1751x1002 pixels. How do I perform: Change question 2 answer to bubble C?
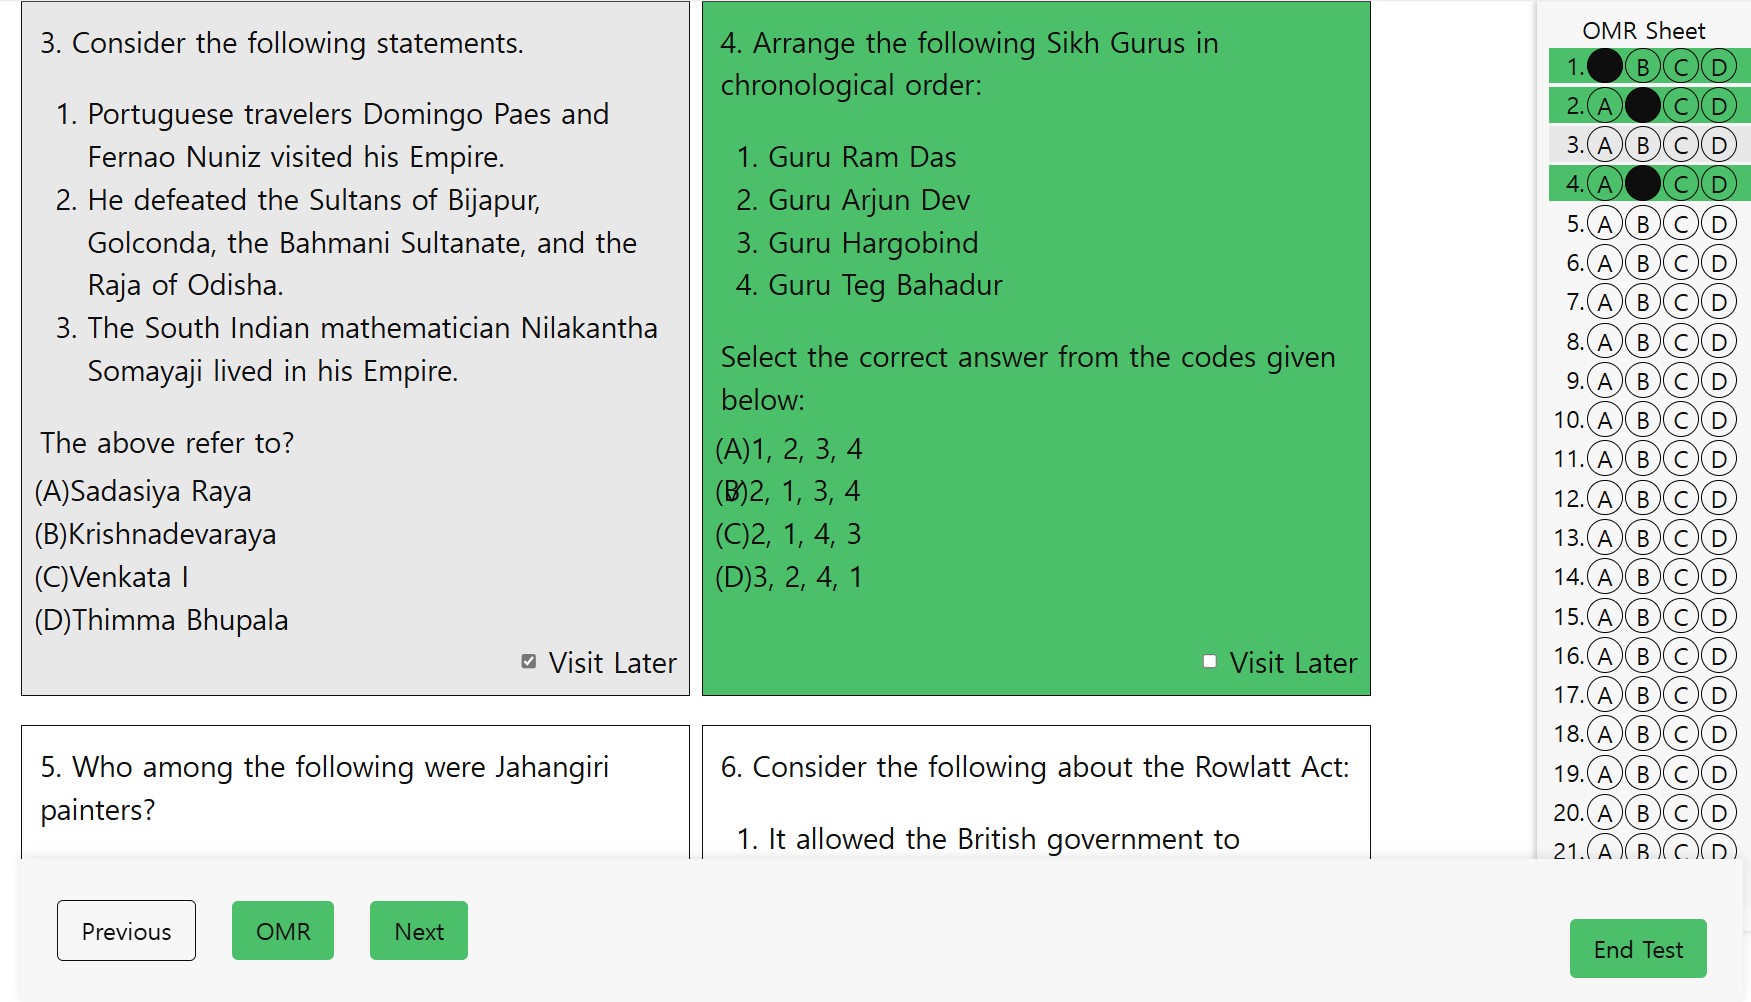pos(1681,106)
